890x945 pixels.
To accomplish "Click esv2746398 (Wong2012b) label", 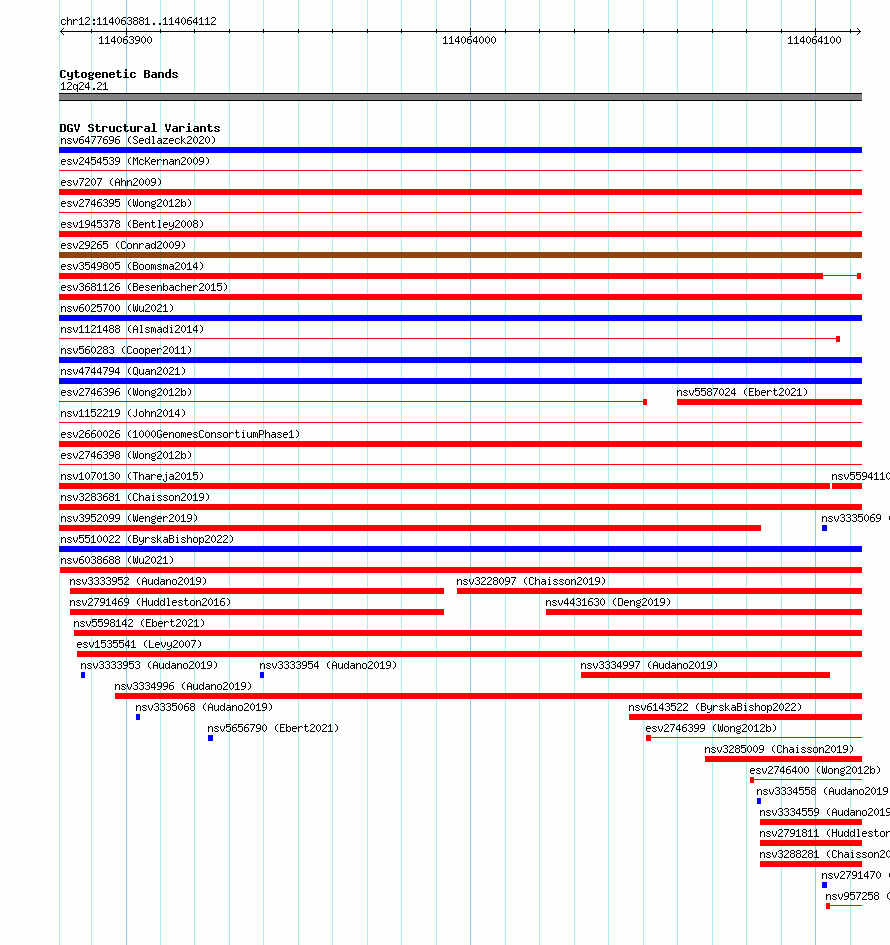I will coord(126,456).
